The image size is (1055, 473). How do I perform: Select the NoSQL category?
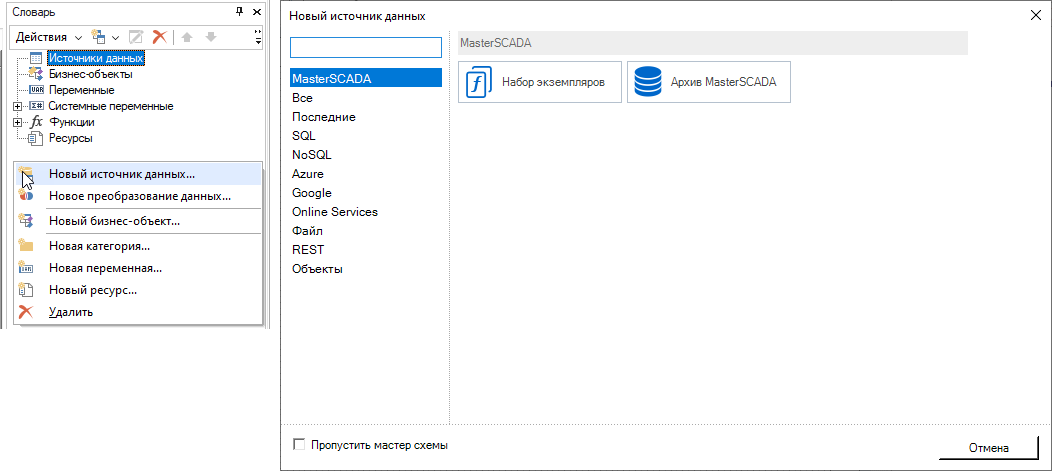point(366,155)
